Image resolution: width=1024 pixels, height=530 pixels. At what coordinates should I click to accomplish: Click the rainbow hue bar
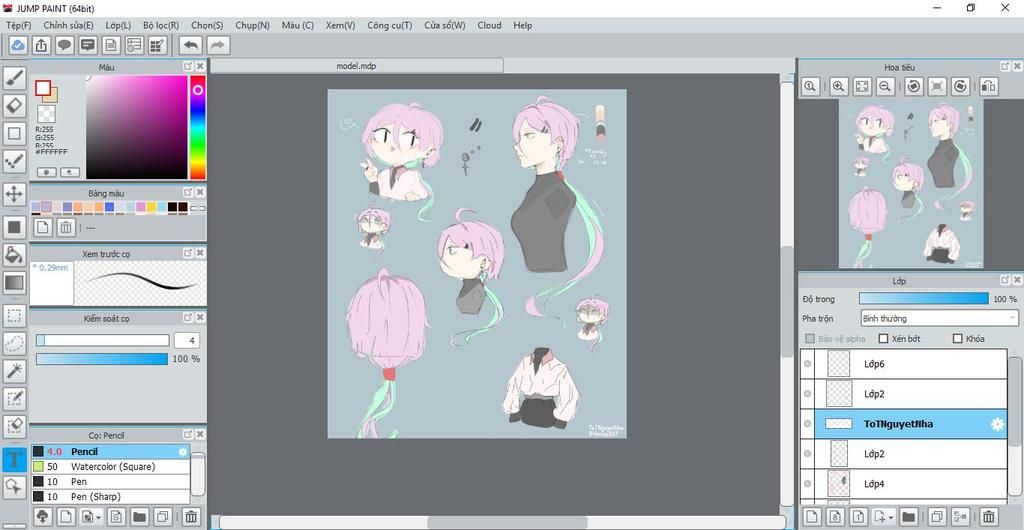[198, 127]
